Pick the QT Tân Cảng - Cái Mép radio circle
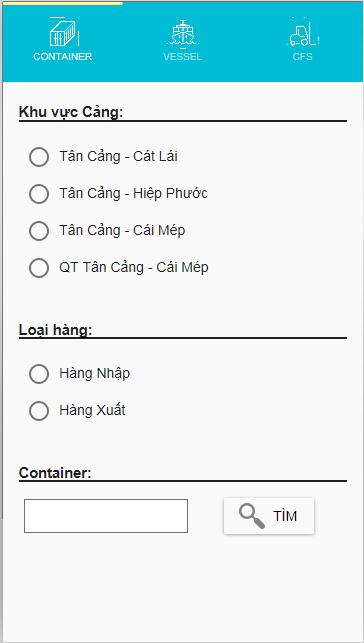Image resolution: width=364 pixels, height=643 pixels. pos(39,268)
